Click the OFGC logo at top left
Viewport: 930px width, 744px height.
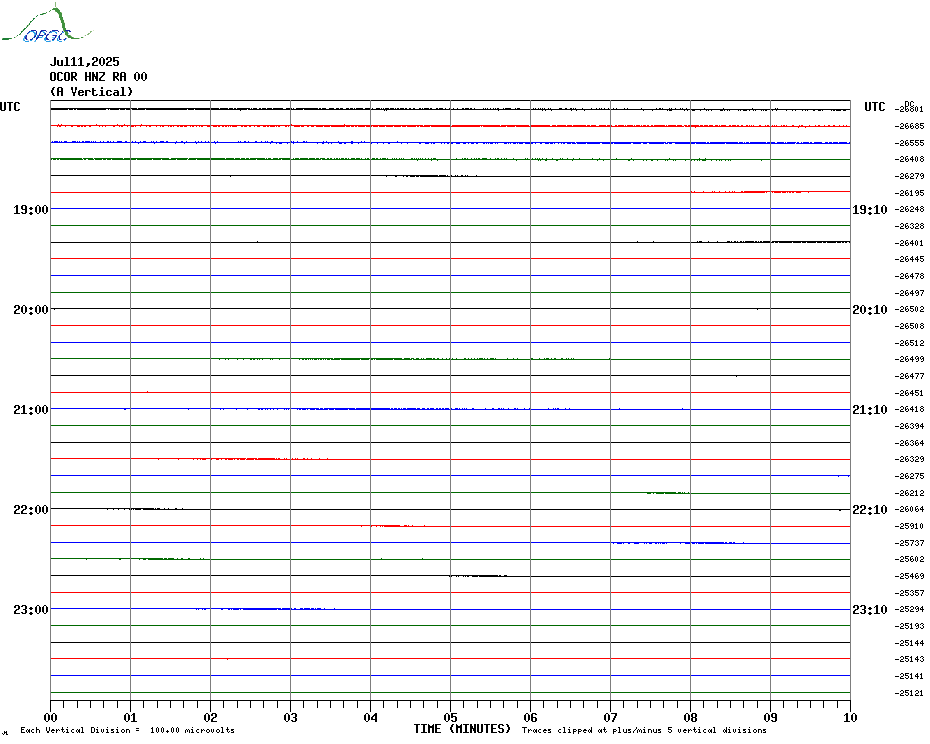(47, 24)
